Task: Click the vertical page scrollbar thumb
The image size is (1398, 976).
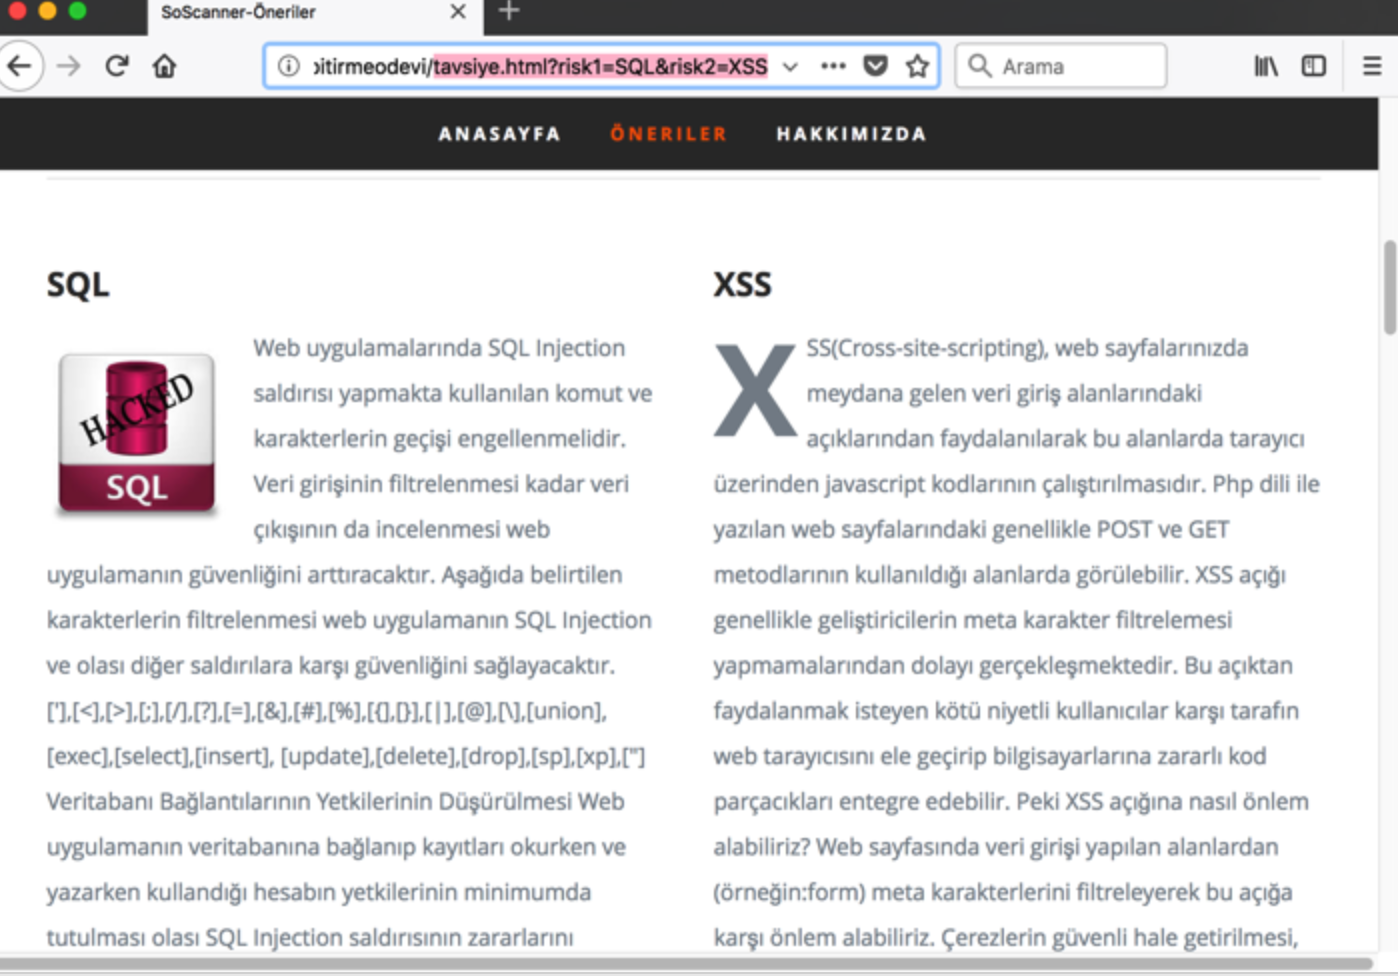Action: [x=1389, y=288]
